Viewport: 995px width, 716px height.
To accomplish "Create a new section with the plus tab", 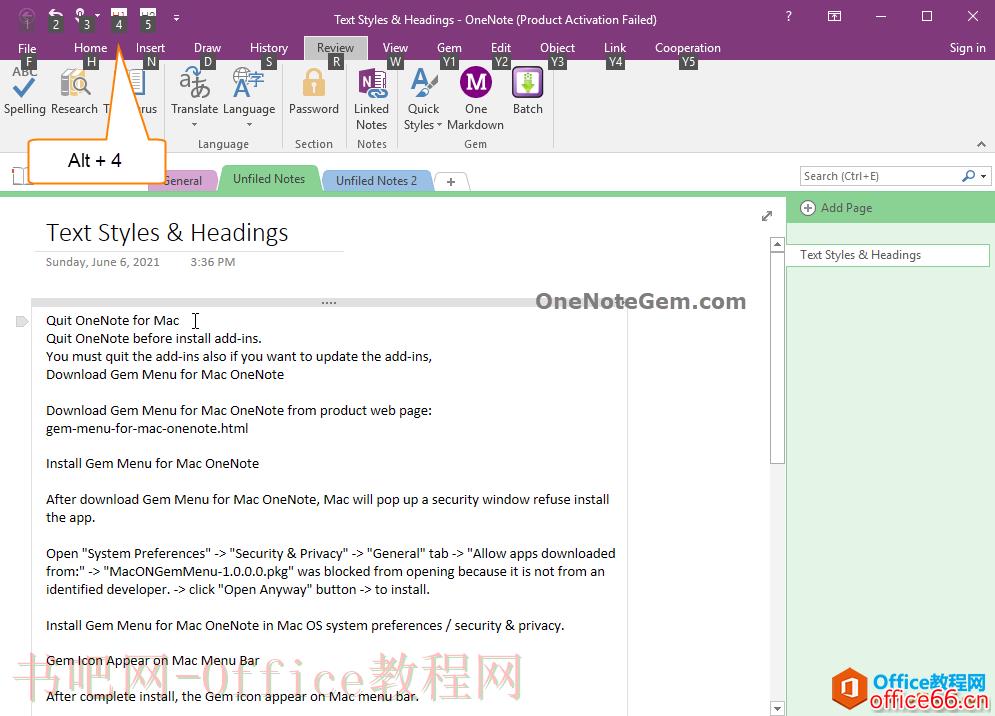I will click(x=451, y=182).
